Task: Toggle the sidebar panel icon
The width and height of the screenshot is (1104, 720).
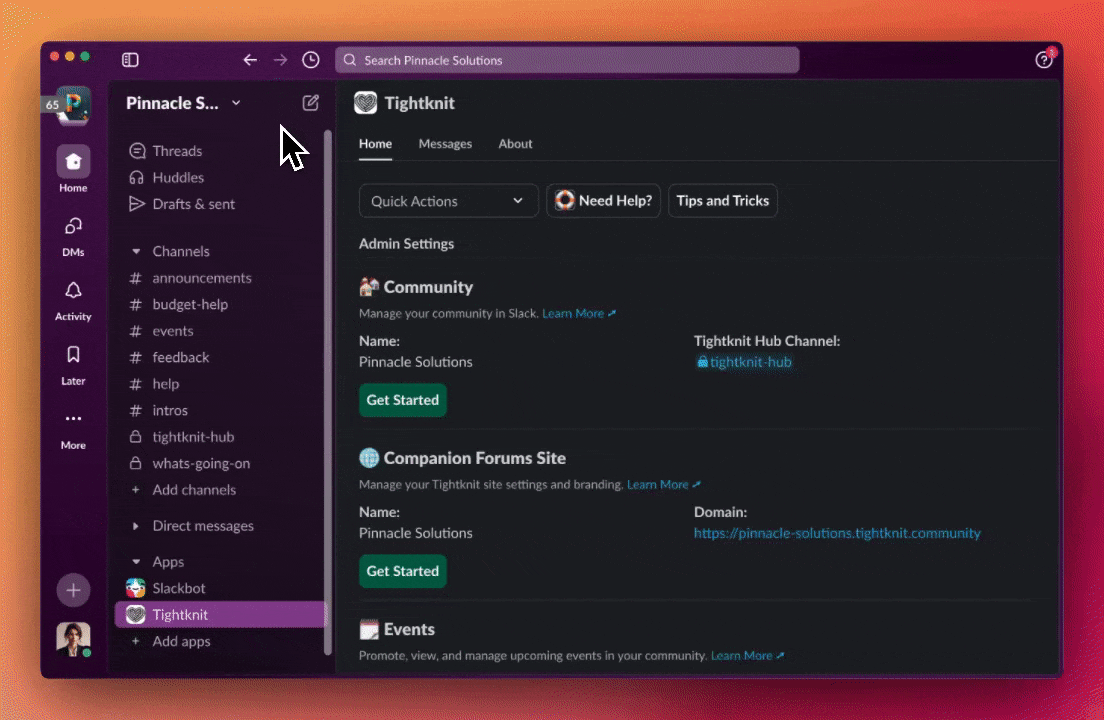Action: 130,60
